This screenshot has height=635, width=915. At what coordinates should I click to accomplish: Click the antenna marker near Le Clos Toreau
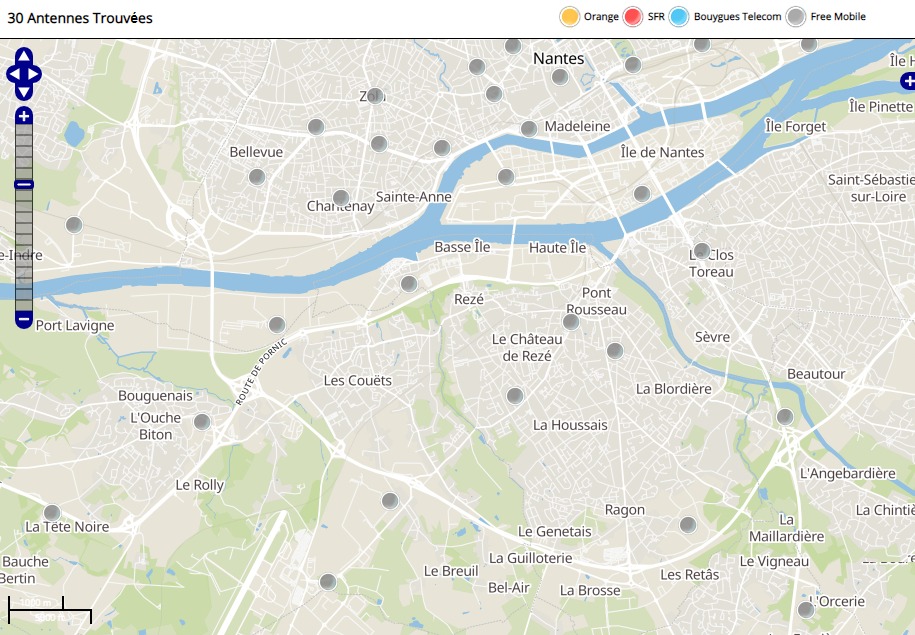point(702,250)
